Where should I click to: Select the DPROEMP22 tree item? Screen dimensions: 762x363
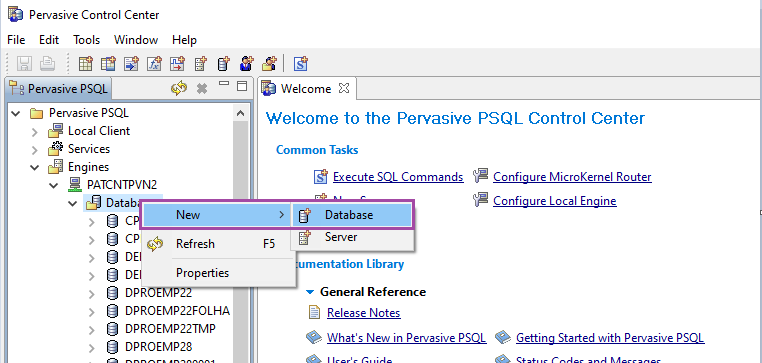pos(158,293)
